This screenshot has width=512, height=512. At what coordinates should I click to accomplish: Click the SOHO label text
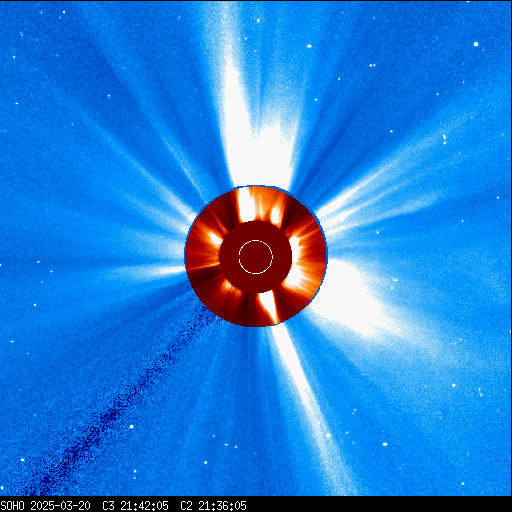point(13,505)
